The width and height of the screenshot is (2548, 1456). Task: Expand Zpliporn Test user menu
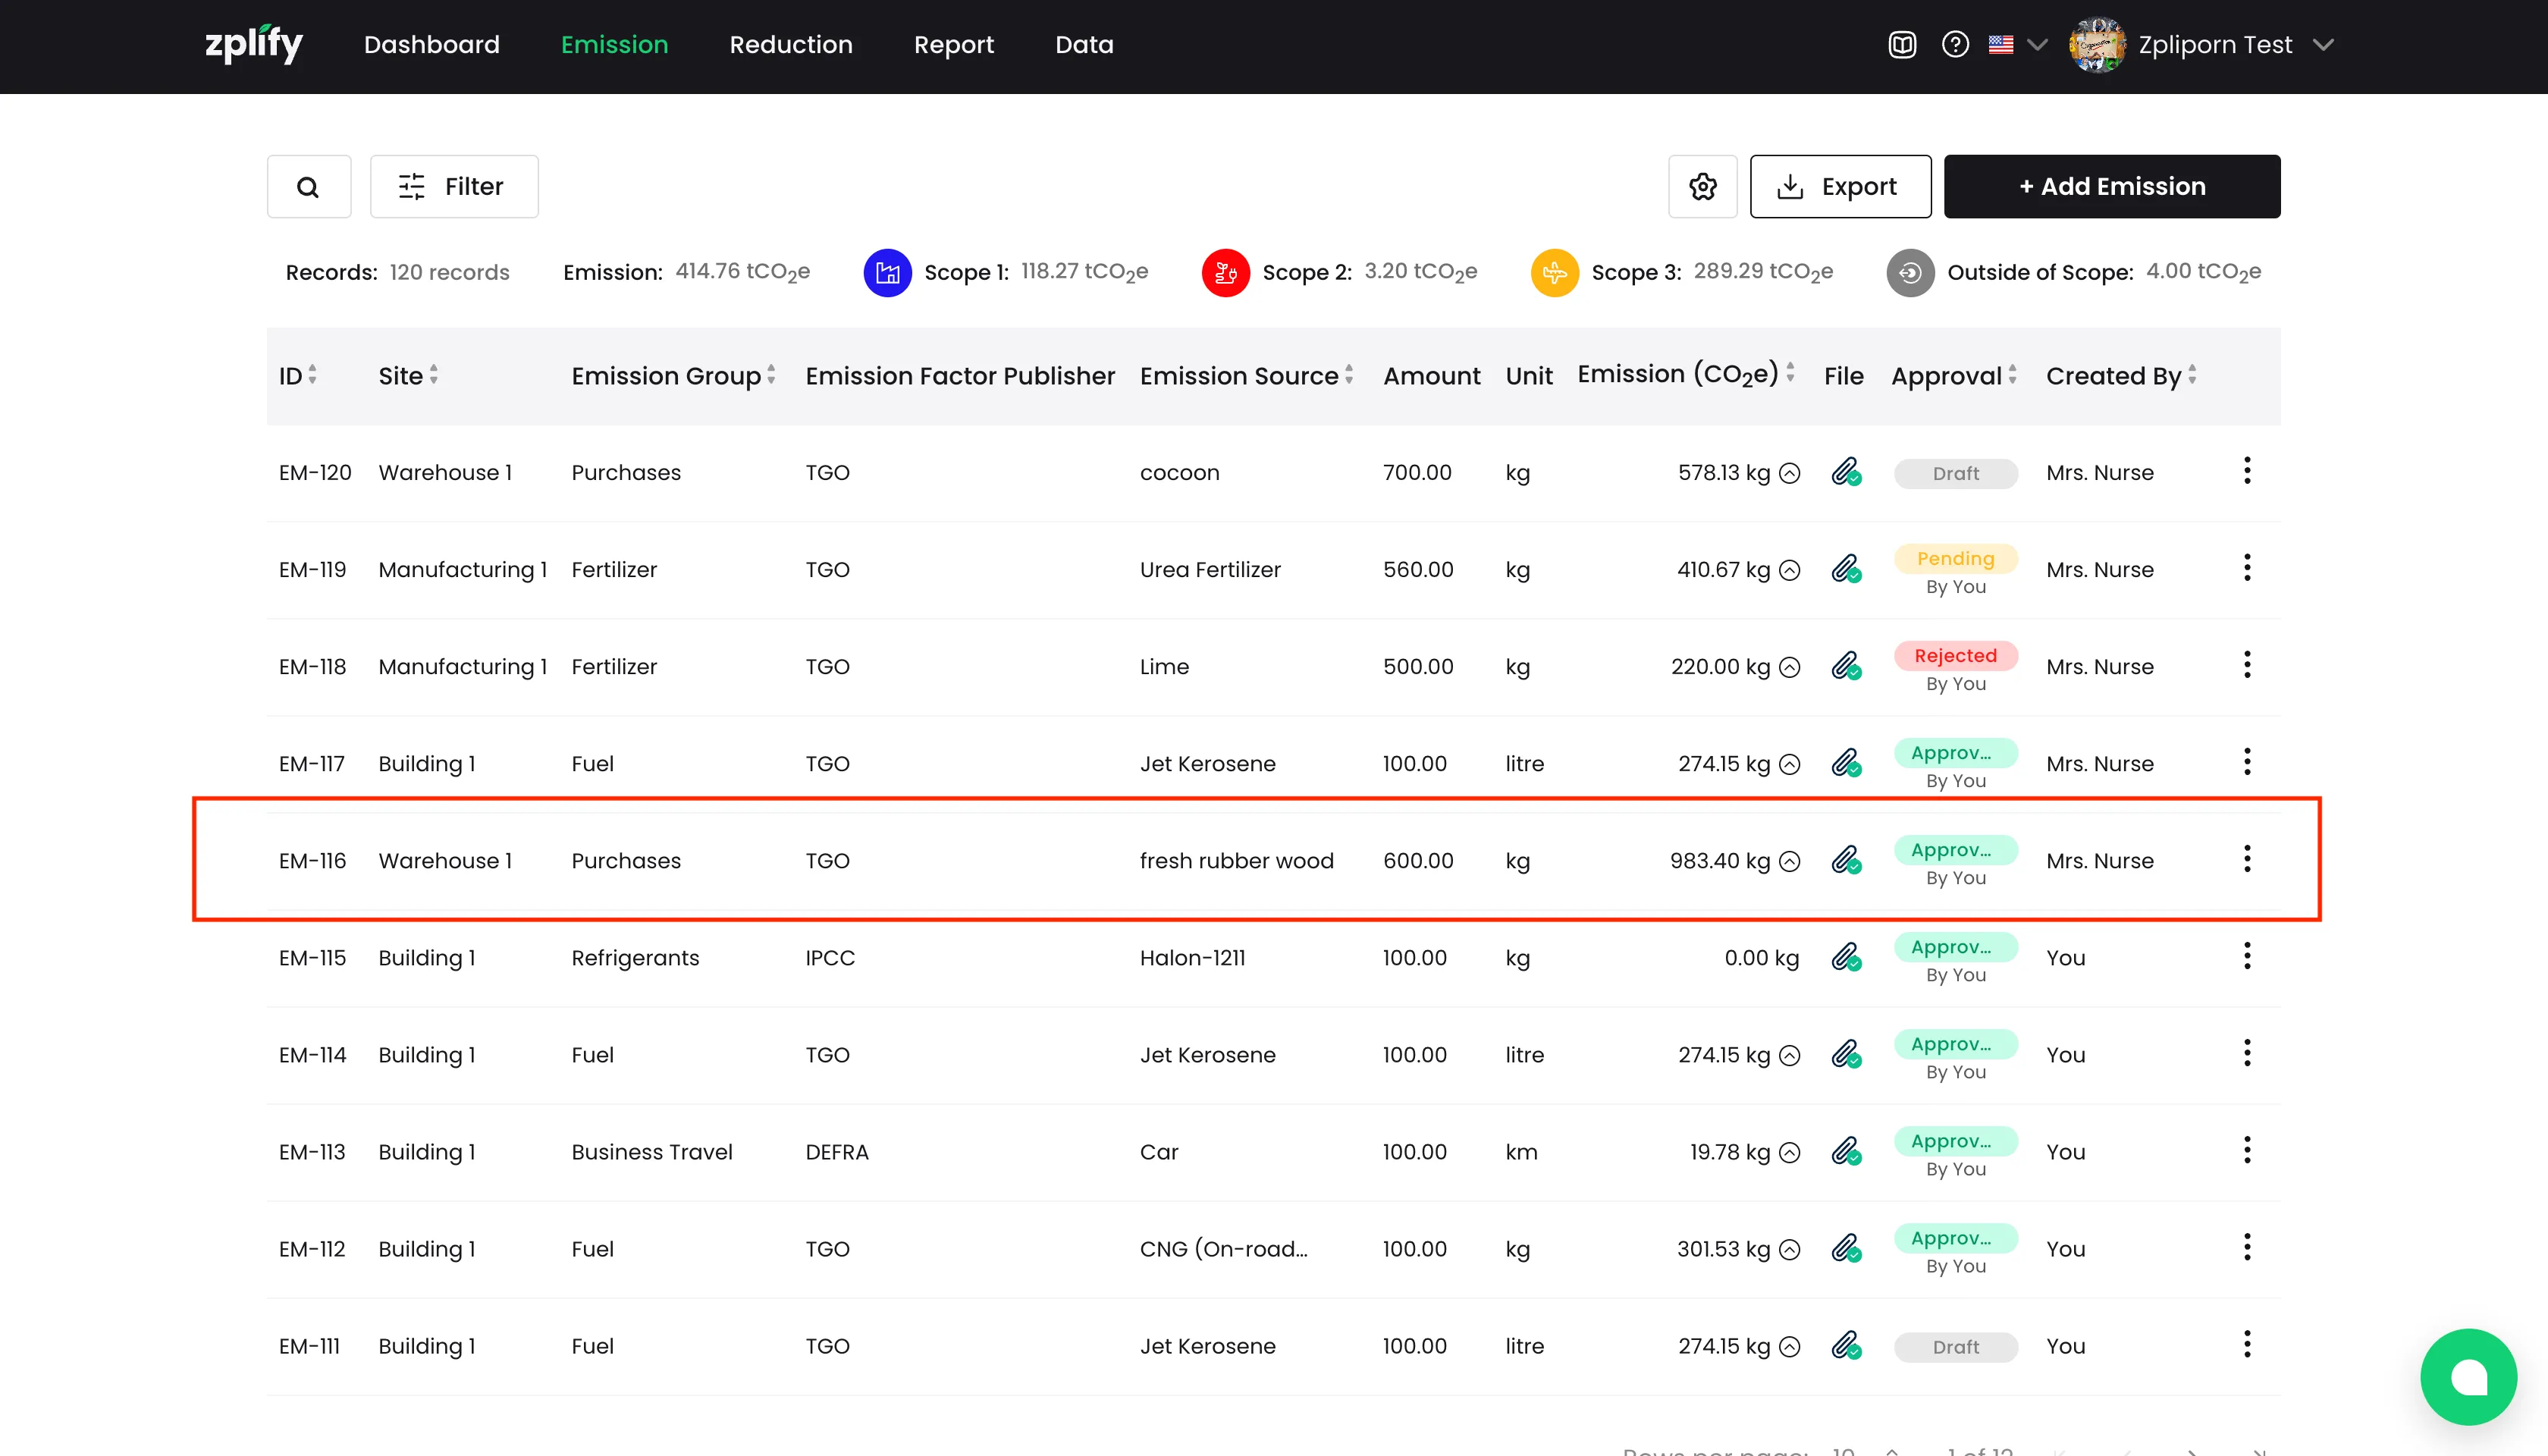[x=2323, y=45]
